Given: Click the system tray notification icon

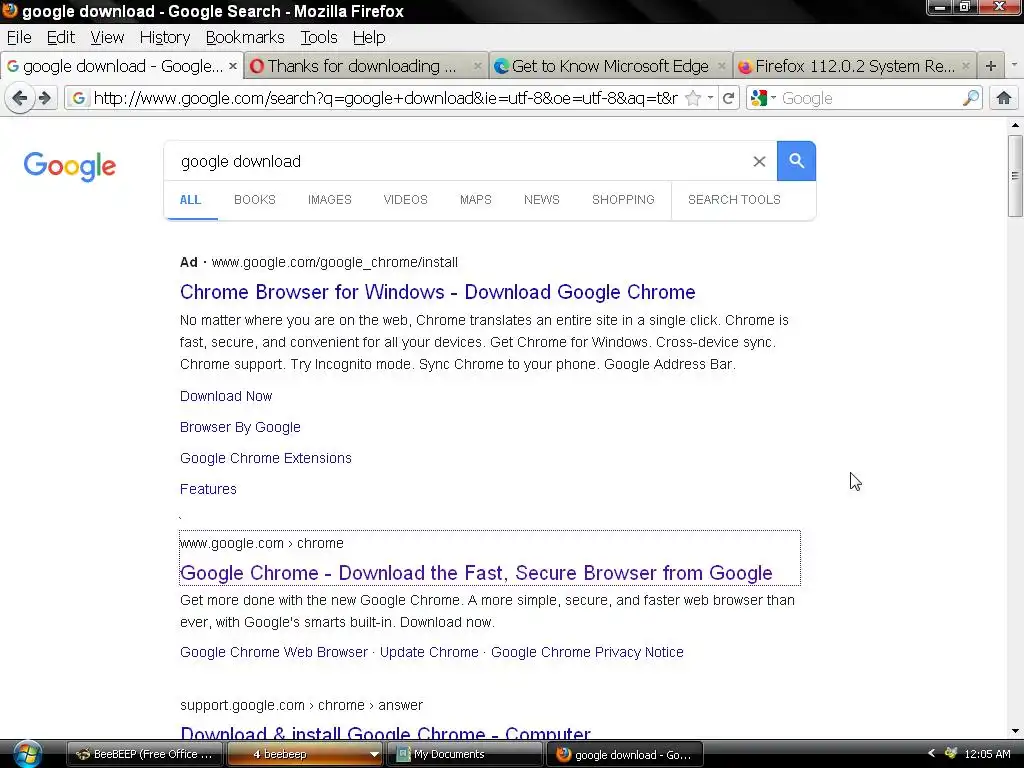Looking at the screenshot, I should coord(951,754).
